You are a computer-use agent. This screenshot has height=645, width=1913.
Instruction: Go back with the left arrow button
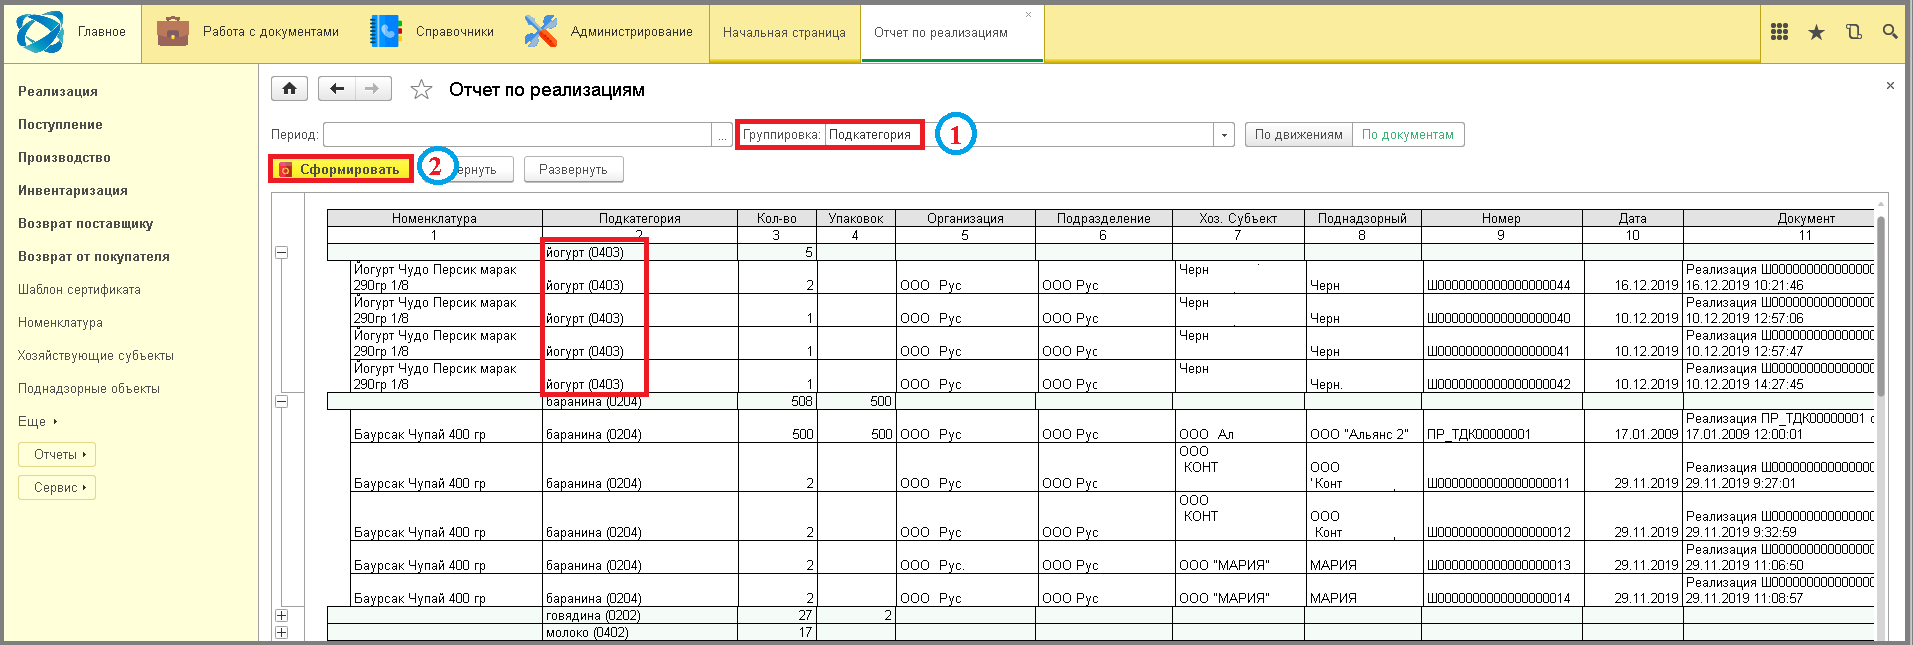coord(337,89)
